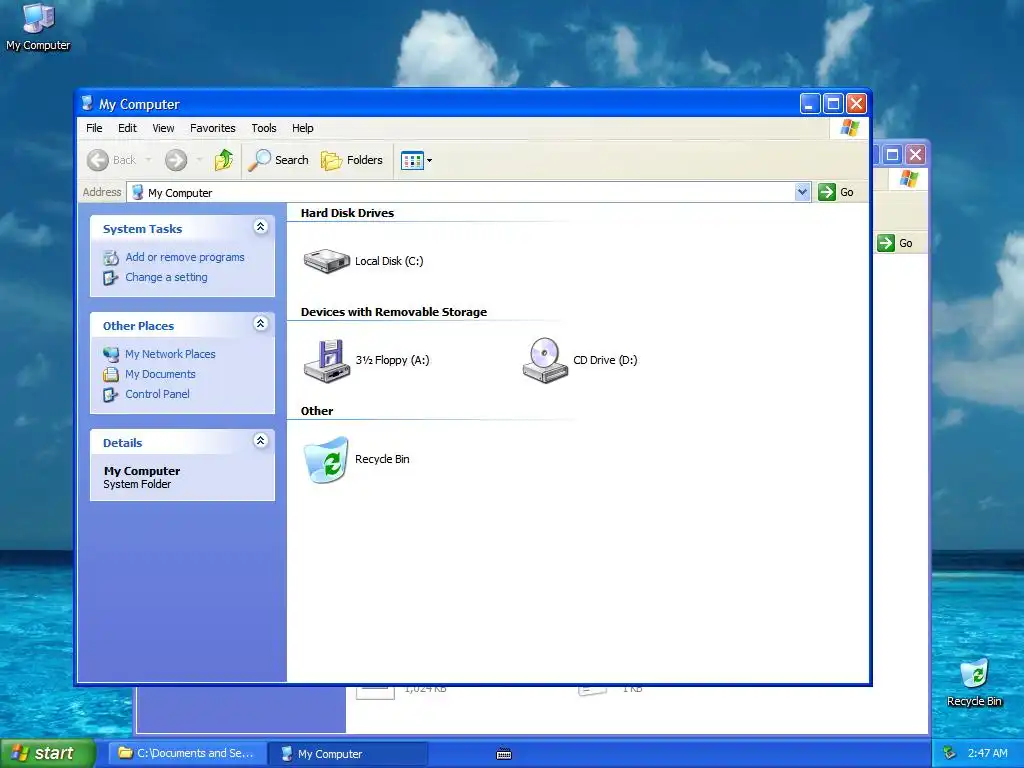Open My Network Places link

(170, 354)
